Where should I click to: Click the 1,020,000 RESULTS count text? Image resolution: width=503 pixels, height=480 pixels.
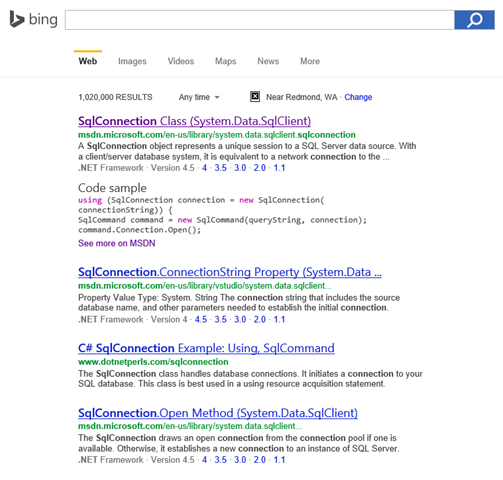pos(115,97)
